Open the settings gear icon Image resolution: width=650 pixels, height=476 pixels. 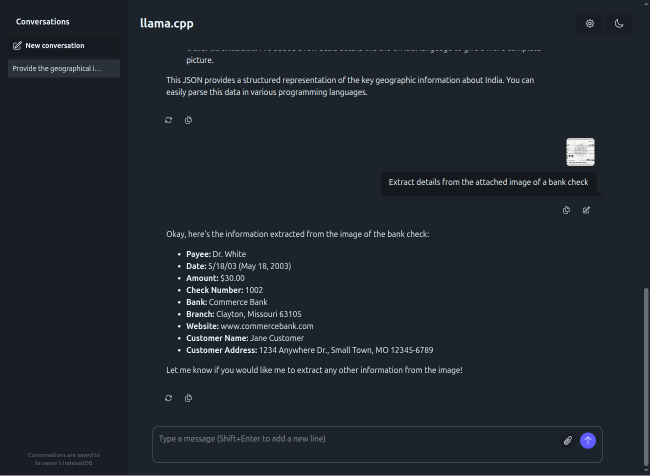point(590,23)
